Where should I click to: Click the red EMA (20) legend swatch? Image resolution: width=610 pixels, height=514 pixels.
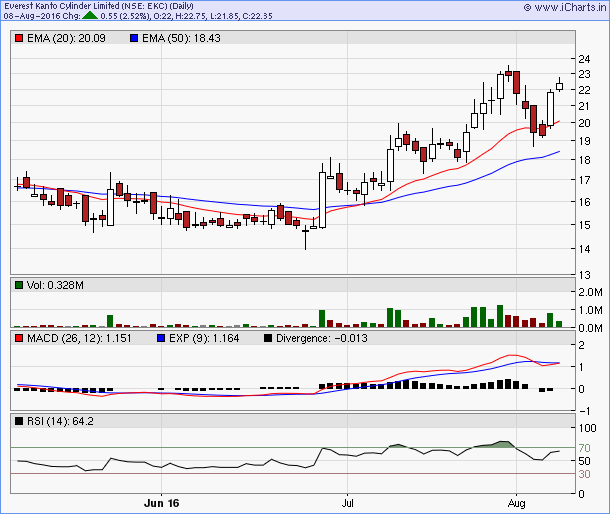[19, 38]
